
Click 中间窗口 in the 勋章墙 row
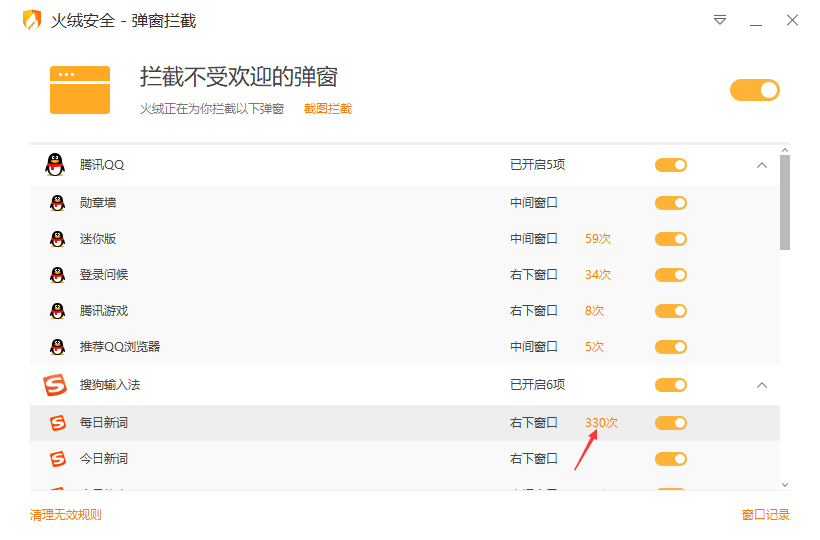(534, 203)
